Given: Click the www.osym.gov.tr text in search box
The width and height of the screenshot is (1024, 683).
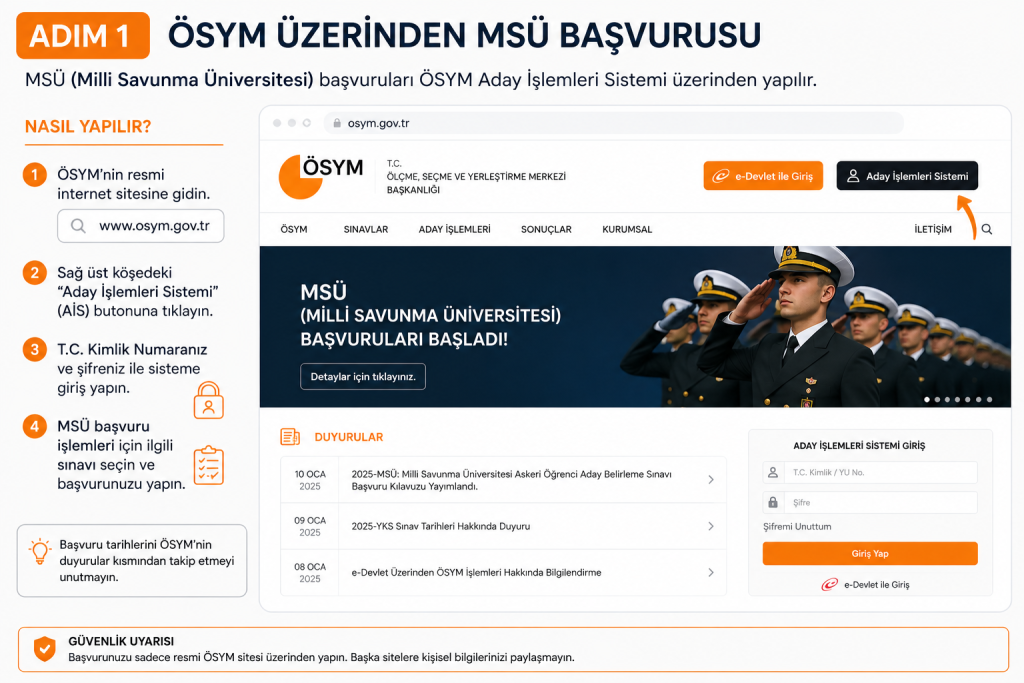Looking at the screenshot, I should coord(154,226).
